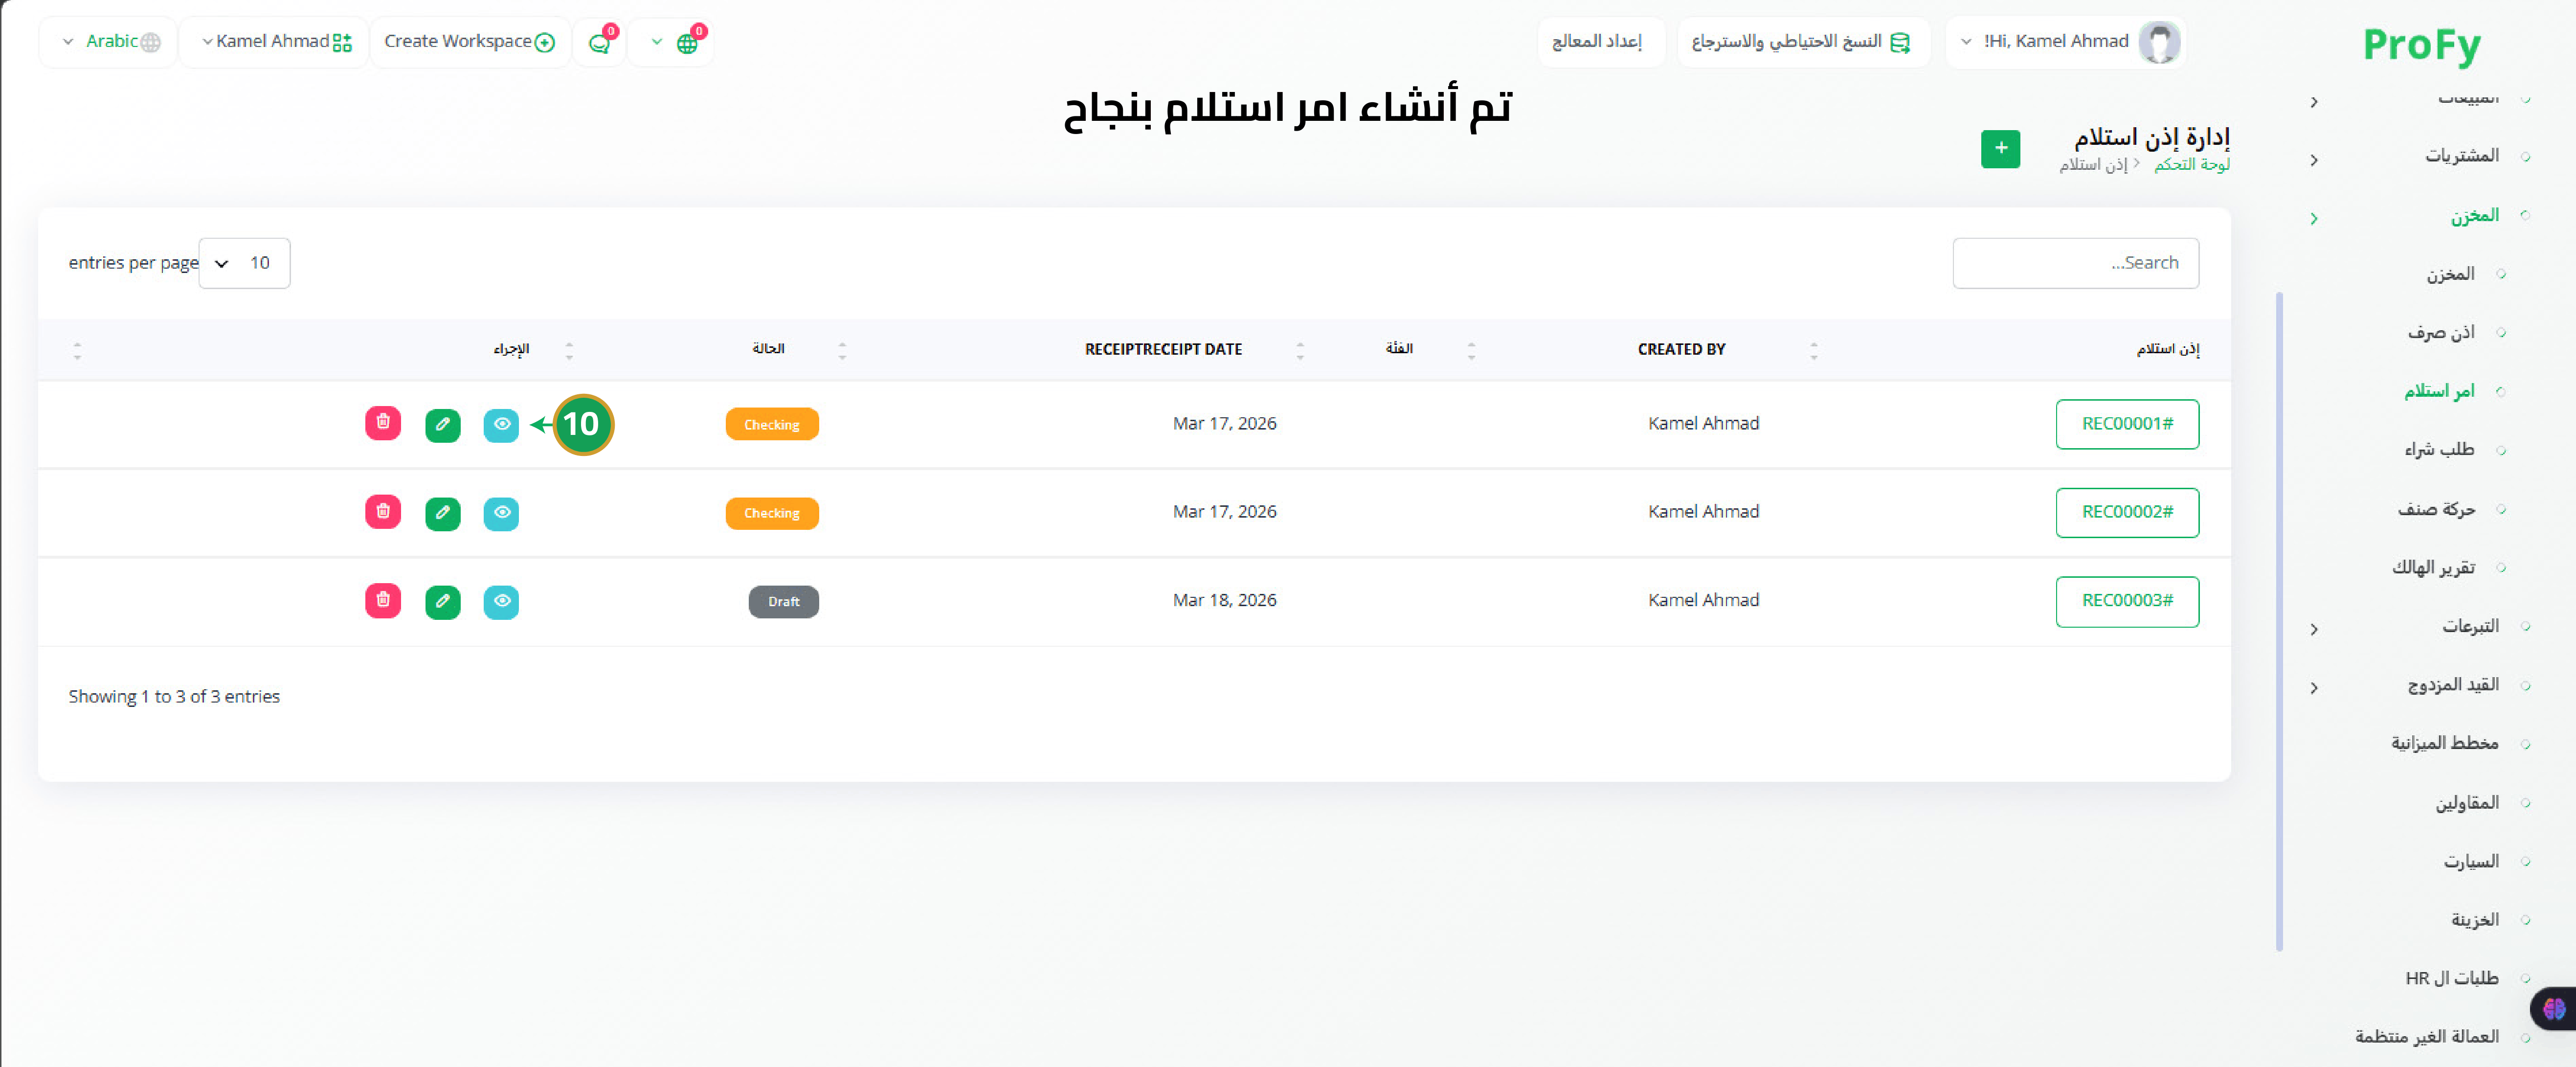The width and height of the screenshot is (2576, 1067).
Task: Open حركة صنف in the sidebar
Action: click(x=2436, y=509)
